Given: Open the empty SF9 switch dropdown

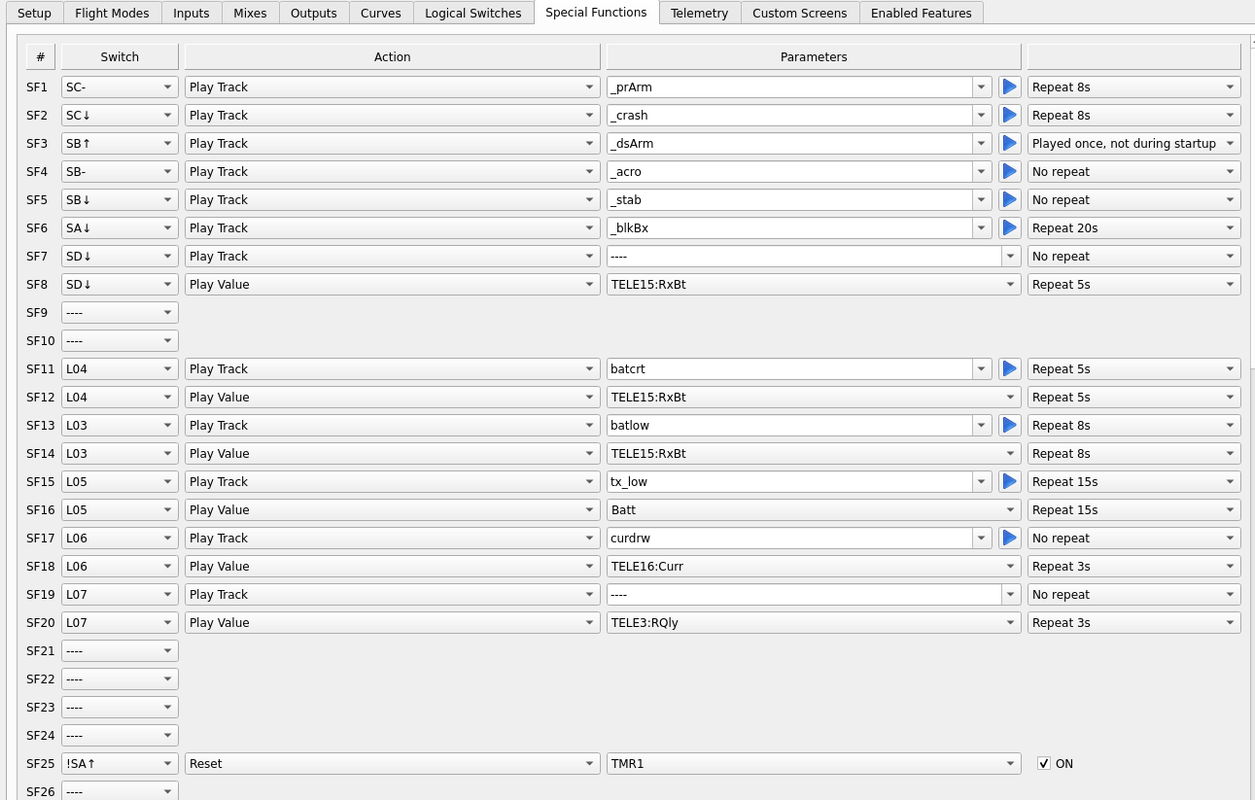Looking at the screenshot, I should pyautogui.click(x=120, y=312).
